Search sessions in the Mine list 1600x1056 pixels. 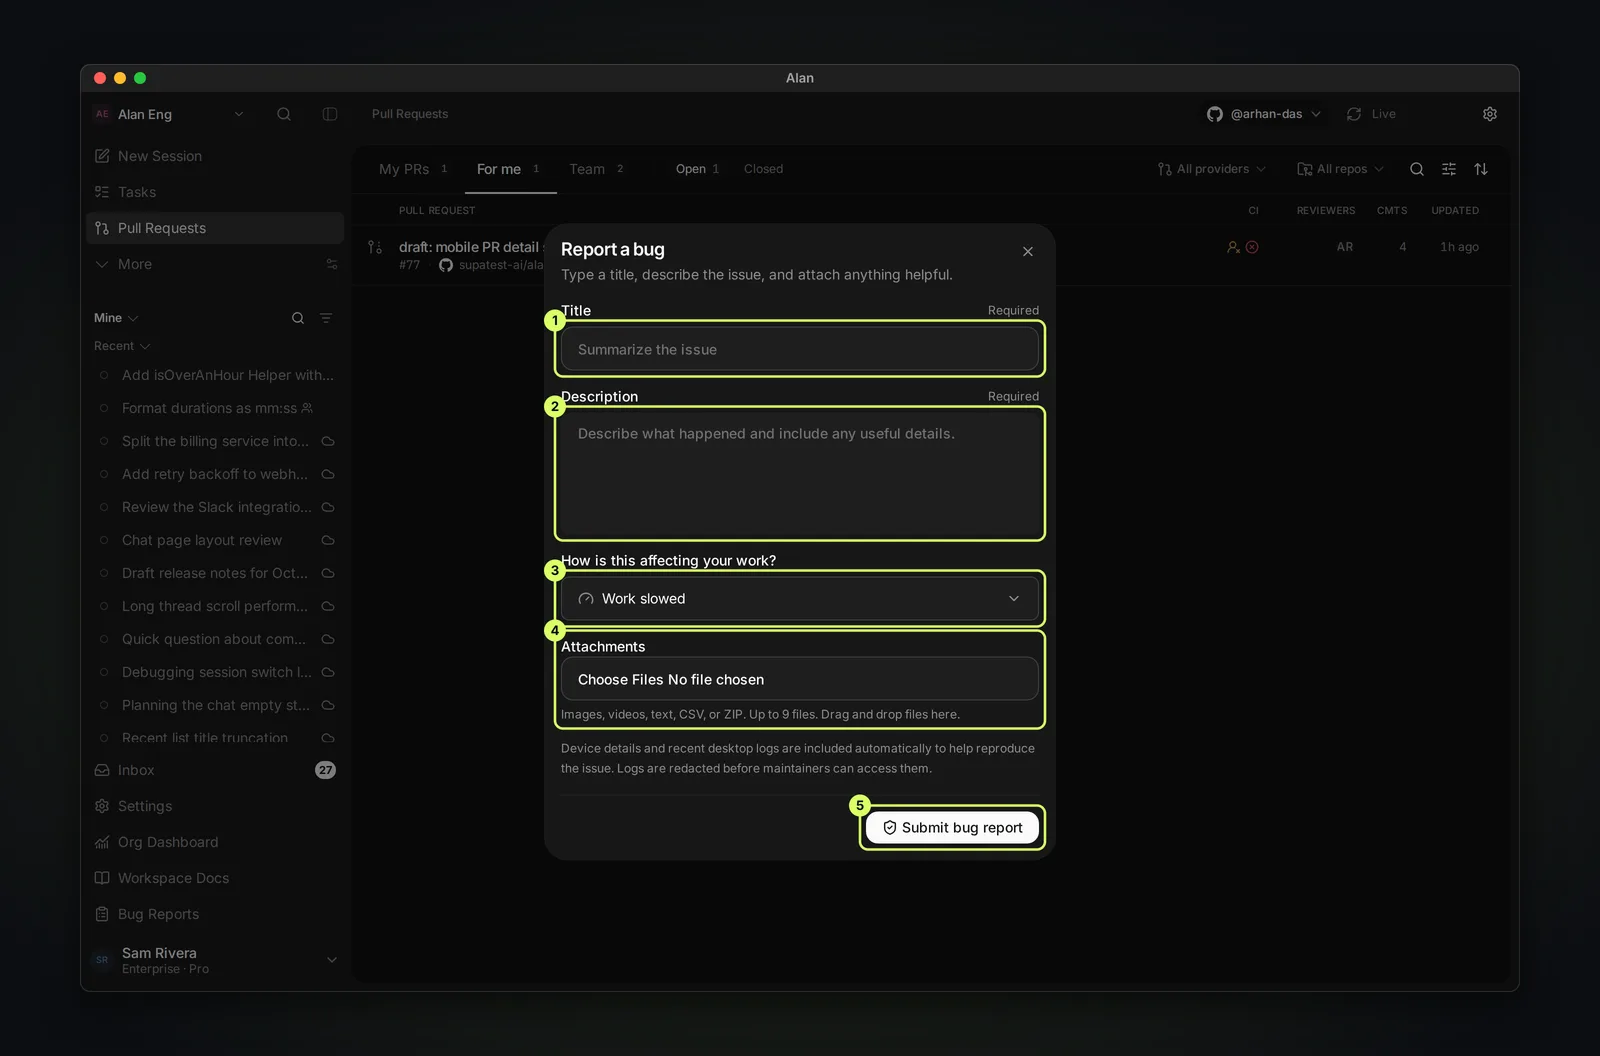[x=298, y=318]
